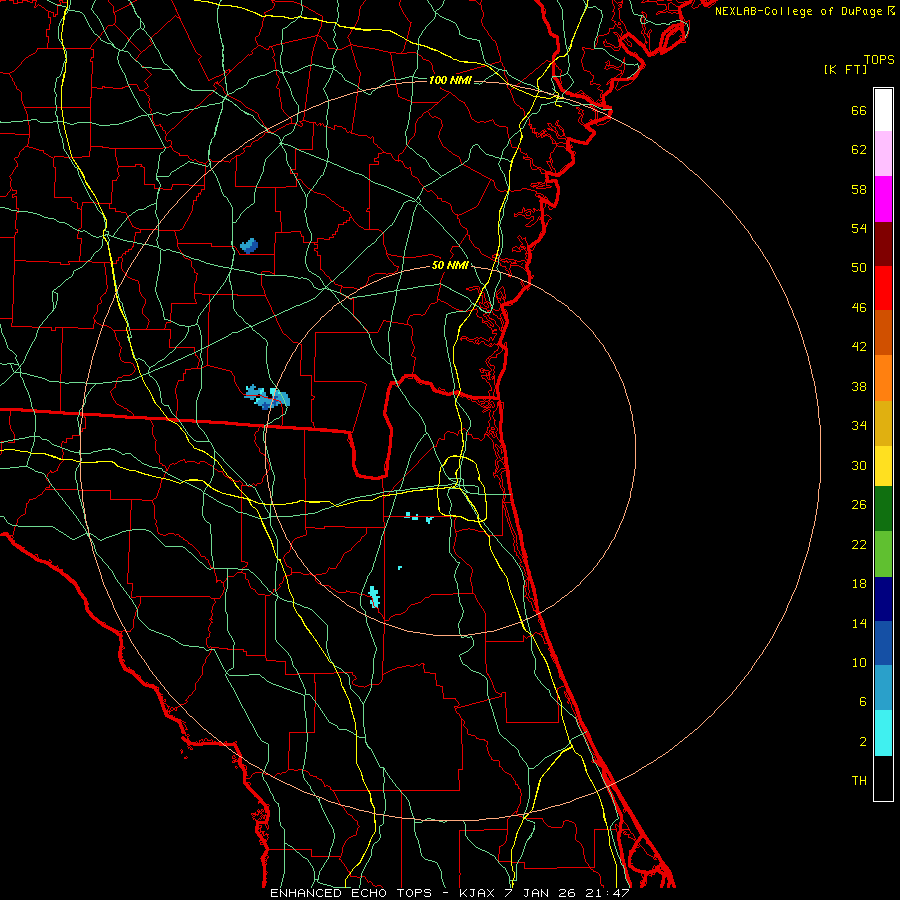Viewport: 900px width, 900px height.
Task: Click the legend value "30"
Action: (x=859, y=465)
